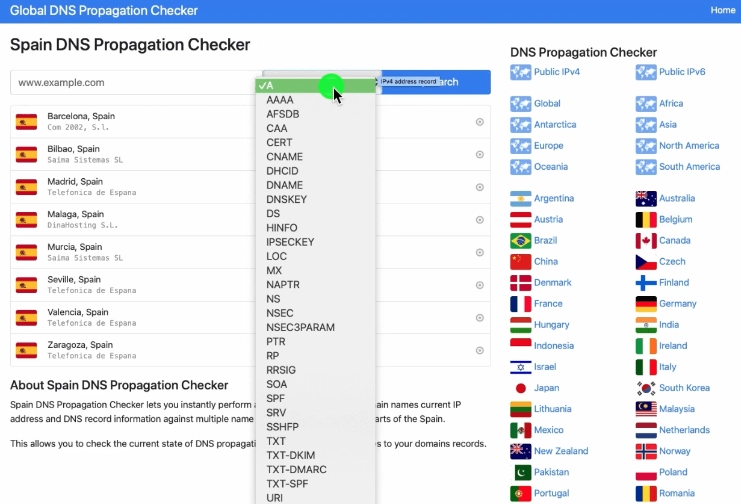Select the IPSECKEY record option
Viewport: 741px width, 504px height.
(315, 242)
